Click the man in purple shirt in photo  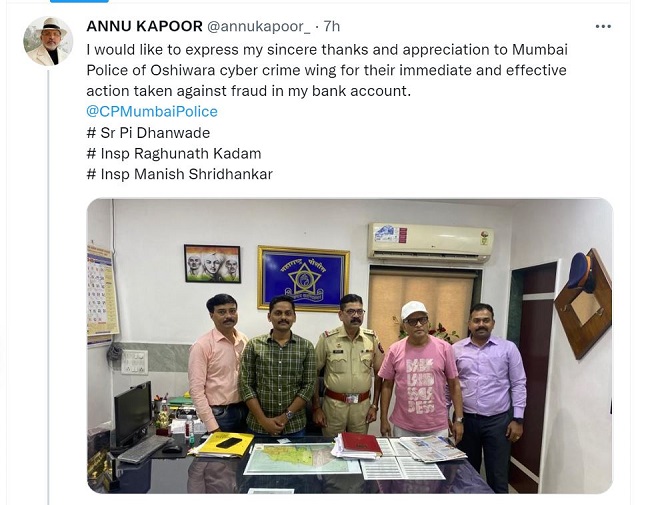pyautogui.click(x=489, y=396)
